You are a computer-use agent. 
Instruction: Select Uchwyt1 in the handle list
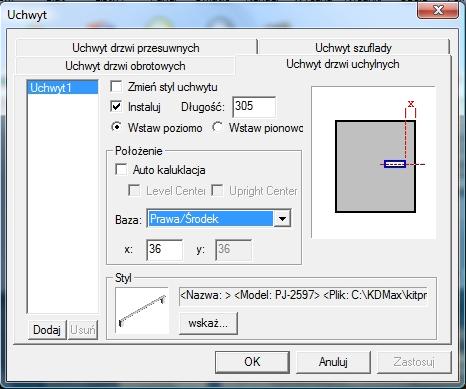tap(63, 88)
